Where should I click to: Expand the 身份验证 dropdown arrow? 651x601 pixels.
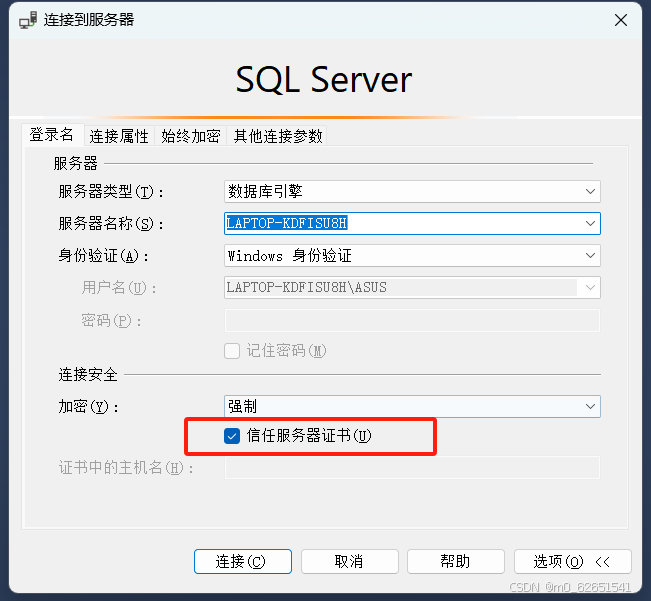(x=590, y=255)
